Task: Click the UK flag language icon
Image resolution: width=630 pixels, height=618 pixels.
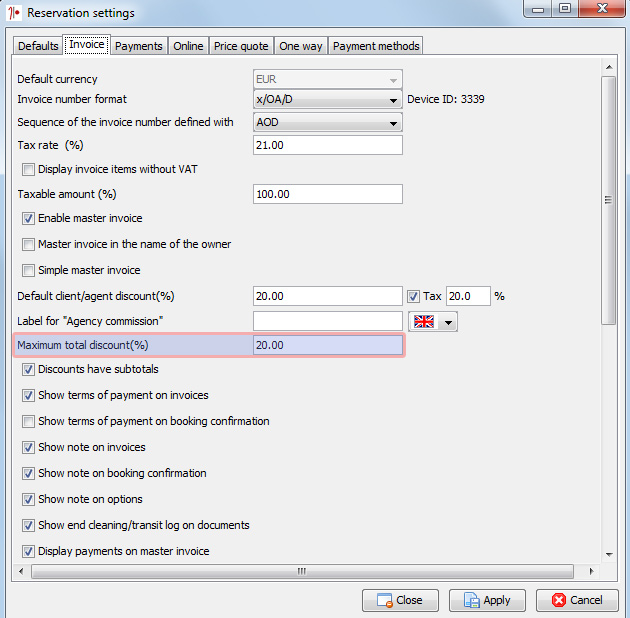Action: click(424, 321)
